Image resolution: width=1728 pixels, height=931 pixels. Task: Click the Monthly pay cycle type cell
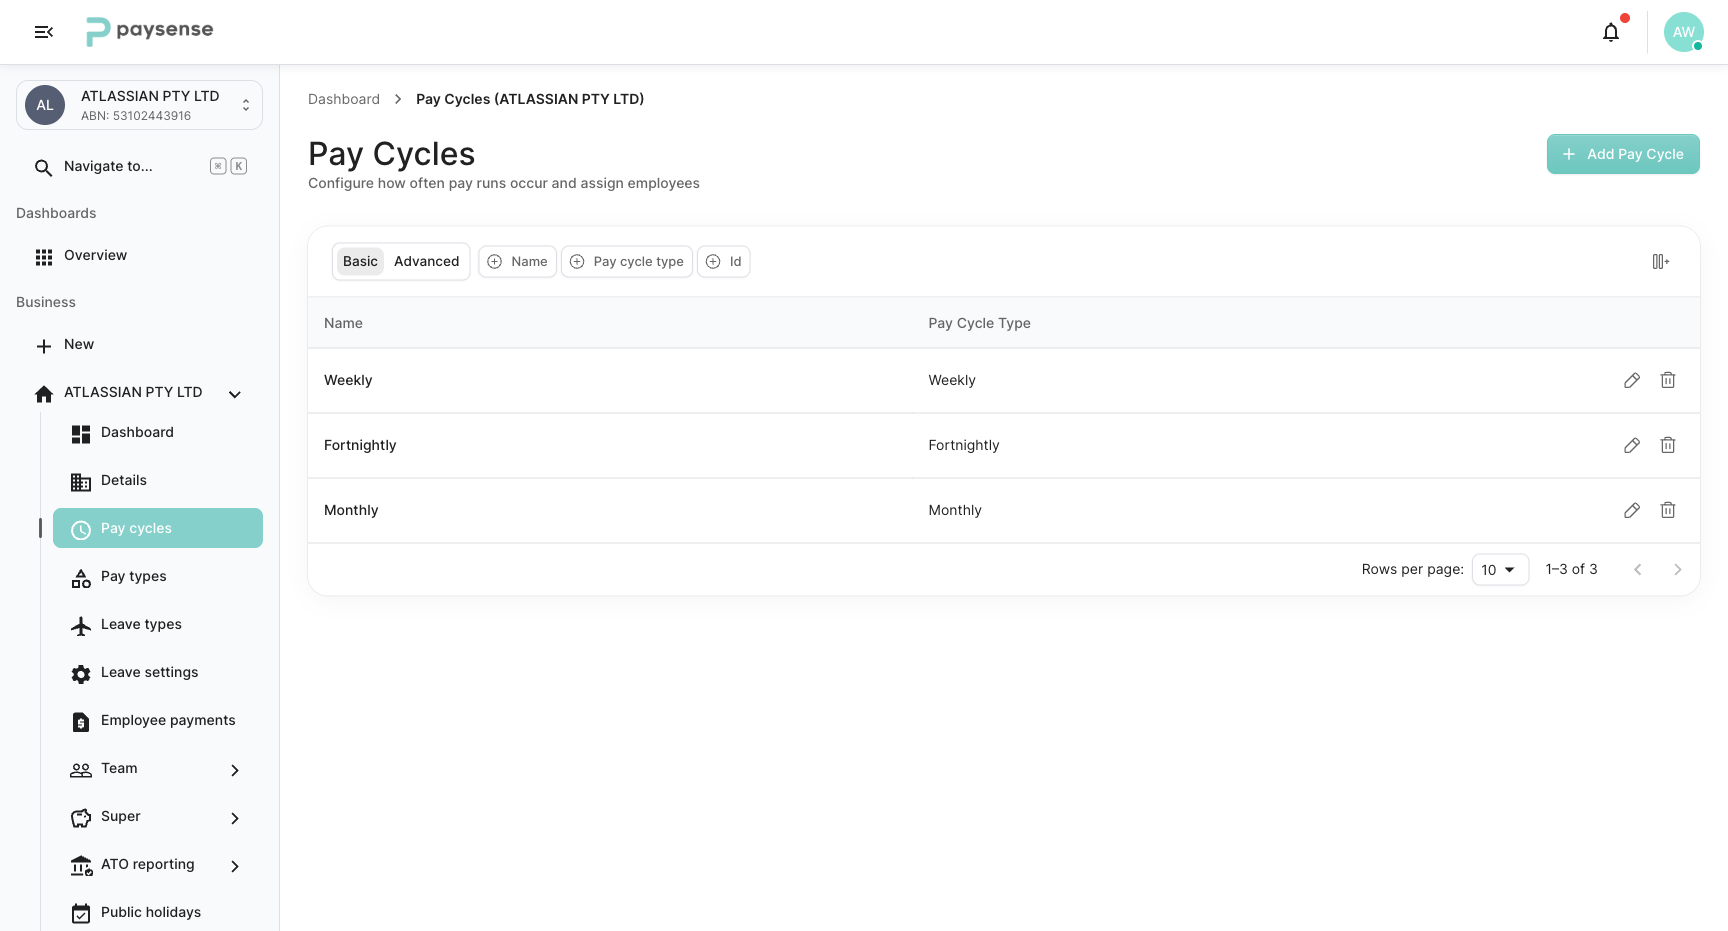point(955,510)
